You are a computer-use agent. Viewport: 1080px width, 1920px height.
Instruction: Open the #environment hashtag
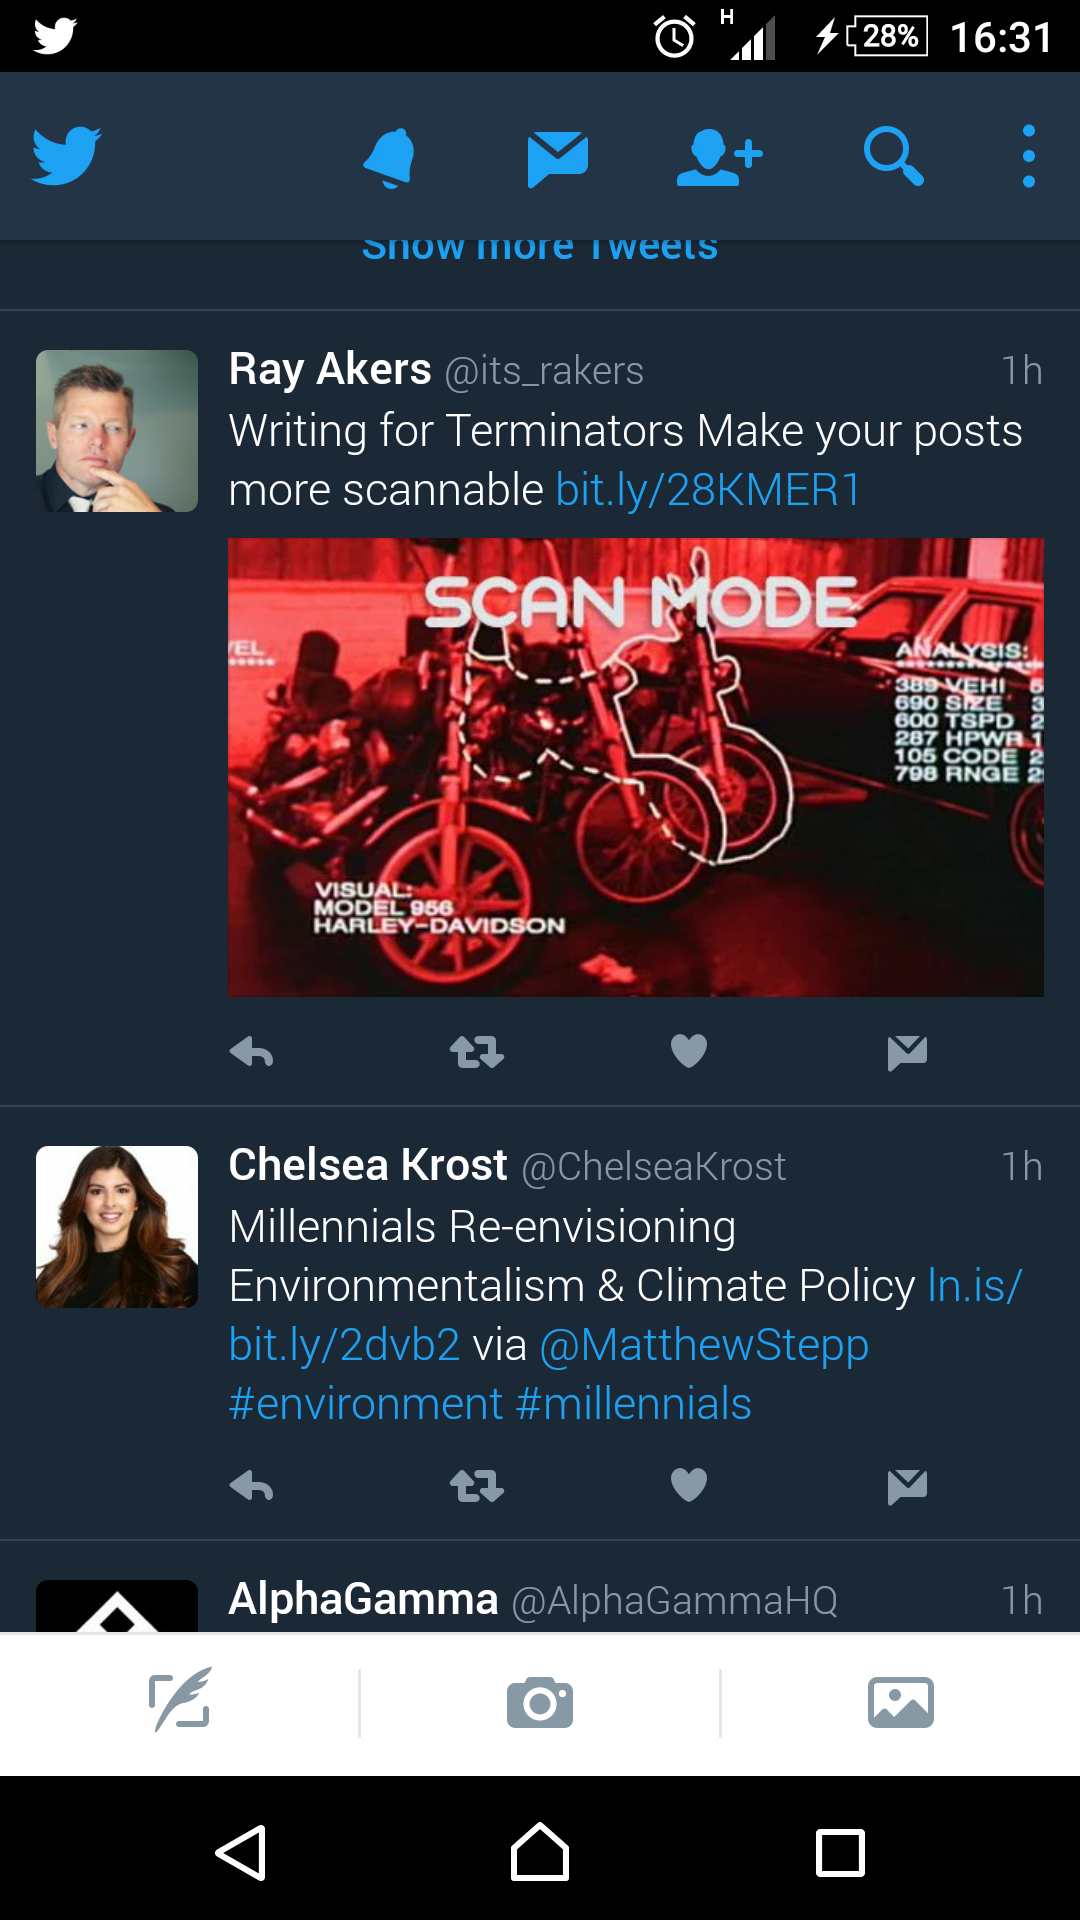(366, 1404)
